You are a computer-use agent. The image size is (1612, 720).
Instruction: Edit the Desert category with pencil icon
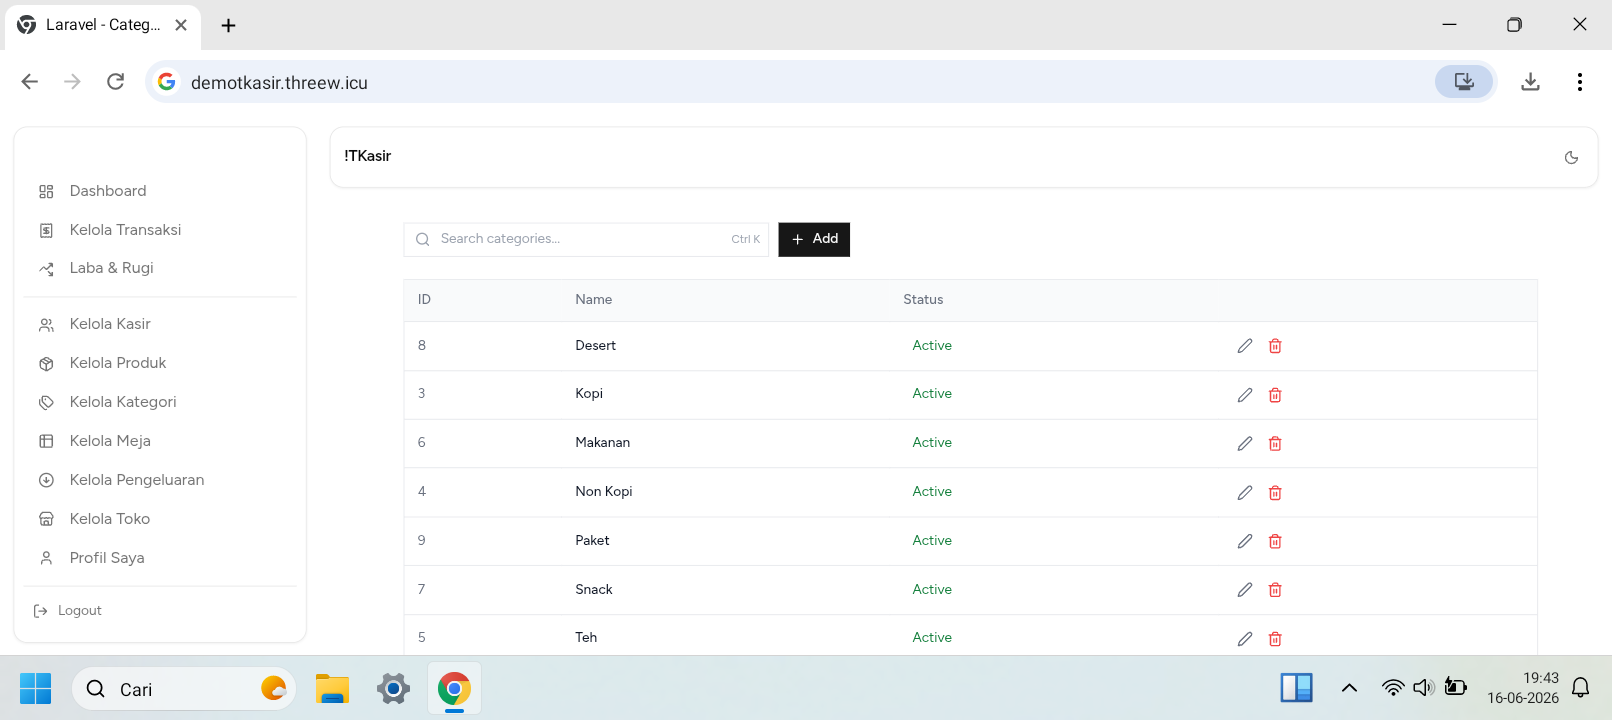point(1245,346)
